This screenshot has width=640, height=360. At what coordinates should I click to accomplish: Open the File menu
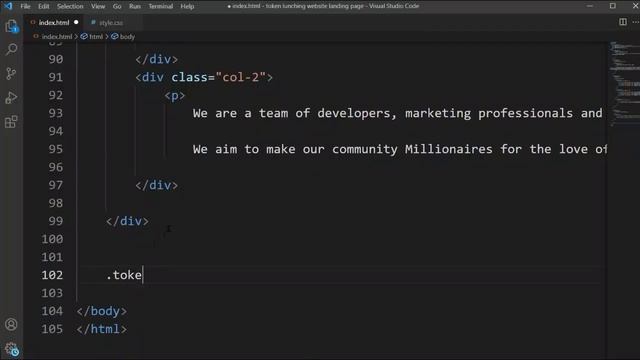[25, 6]
